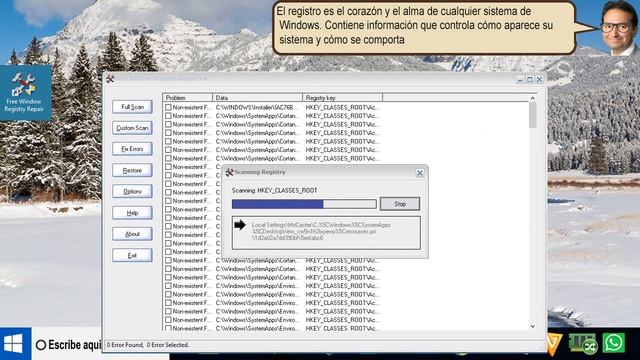Viewport: 640px width, 360px height.
Task: Sort by the Problem column header
Action: pos(188,98)
